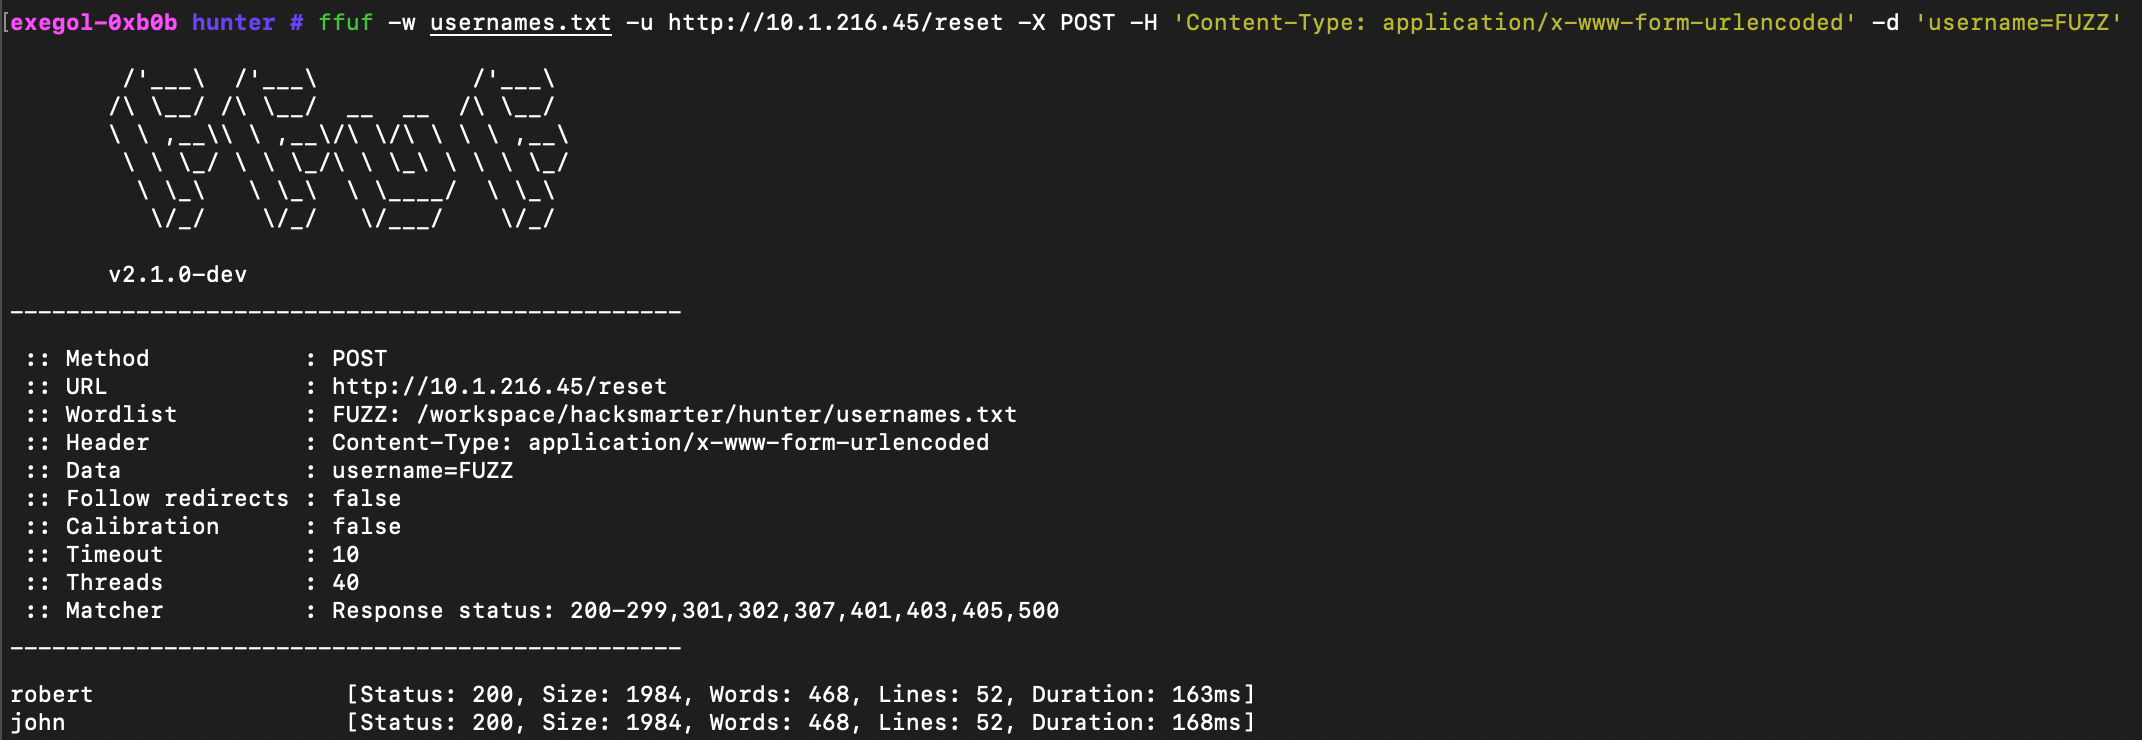Viewport: 2142px width, 740px height.
Task: Click the exegol-0xb0b prompt label
Action: [94, 22]
